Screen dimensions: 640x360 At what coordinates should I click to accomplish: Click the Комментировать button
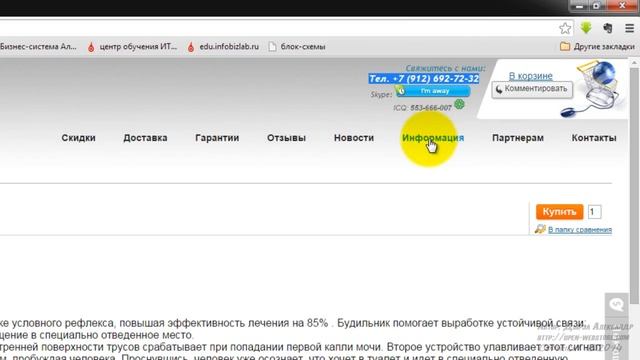pyautogui.click(x=532, y=89)
